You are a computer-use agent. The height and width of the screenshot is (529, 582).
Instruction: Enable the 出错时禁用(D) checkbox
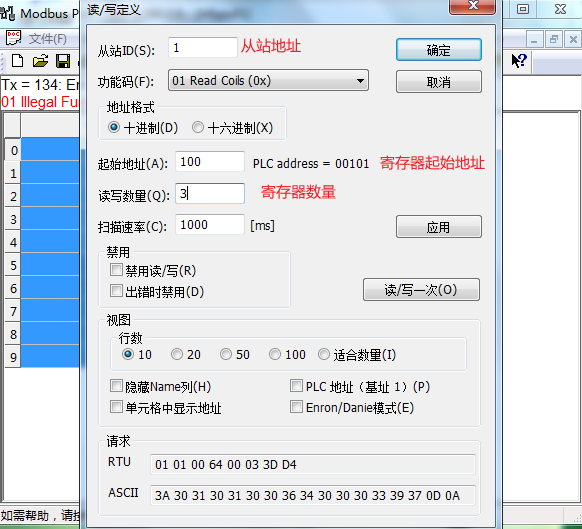(x=116, y=291)
